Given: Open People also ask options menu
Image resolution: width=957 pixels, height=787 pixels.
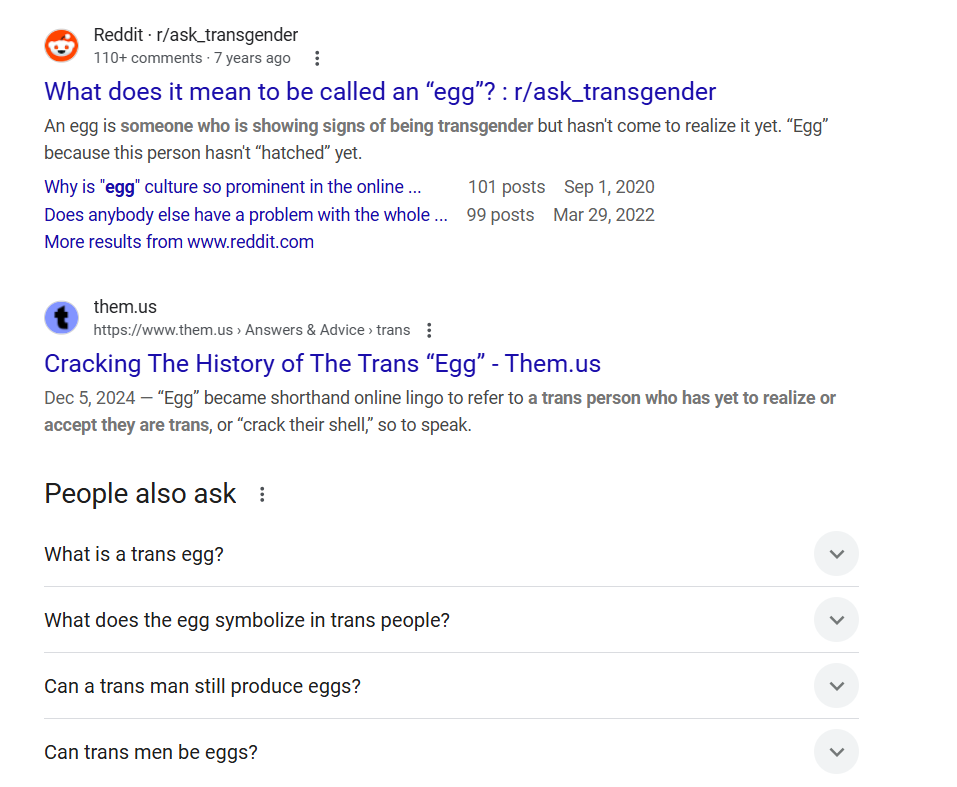Looking at the screenshot, I should 262,494.
